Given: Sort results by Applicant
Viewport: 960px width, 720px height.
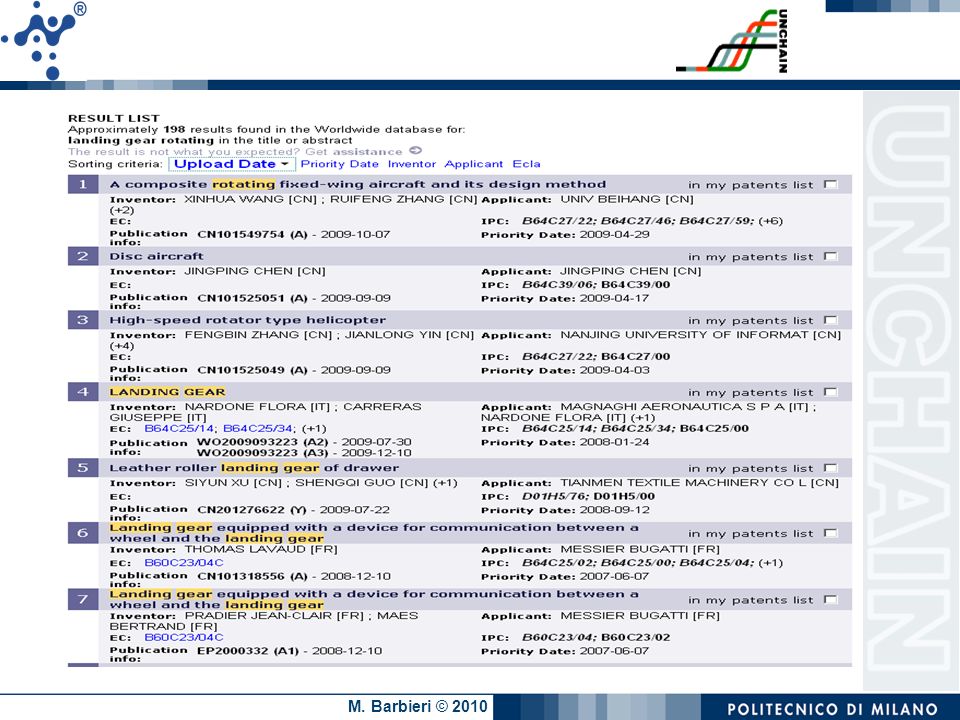Looking at the screenshot, I should pos(473,164).
